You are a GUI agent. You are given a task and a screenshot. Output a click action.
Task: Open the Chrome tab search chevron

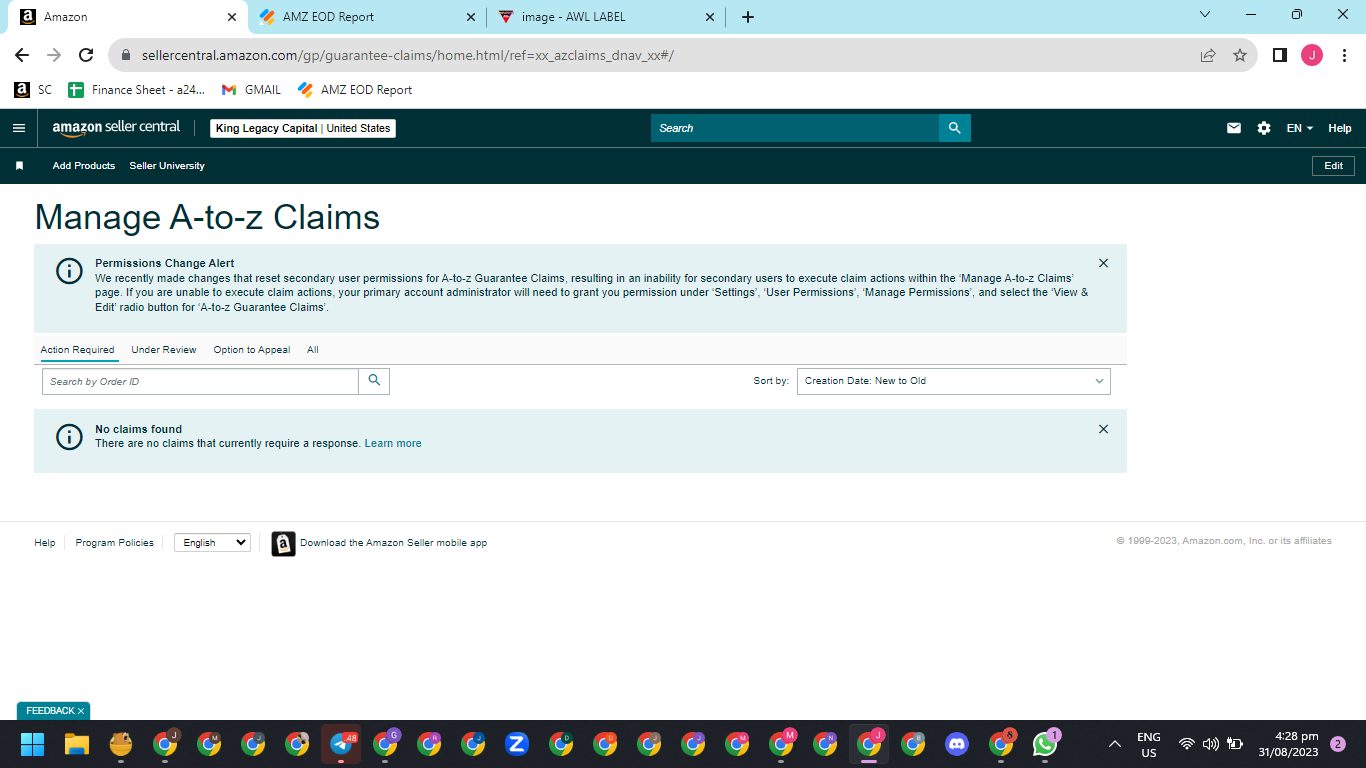[x=1205, y=15]
